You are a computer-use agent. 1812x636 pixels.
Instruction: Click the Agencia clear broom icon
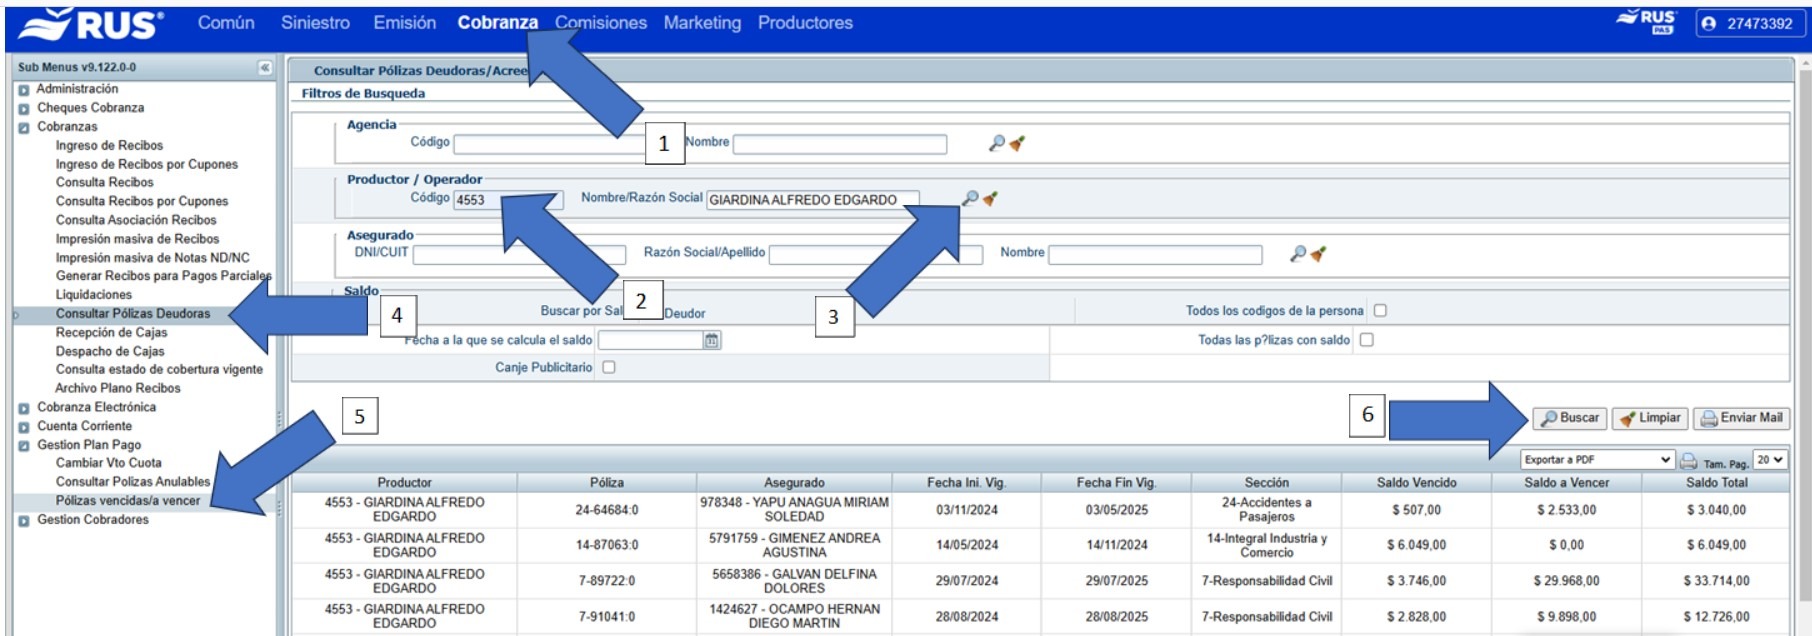[x=1017, y=143]
